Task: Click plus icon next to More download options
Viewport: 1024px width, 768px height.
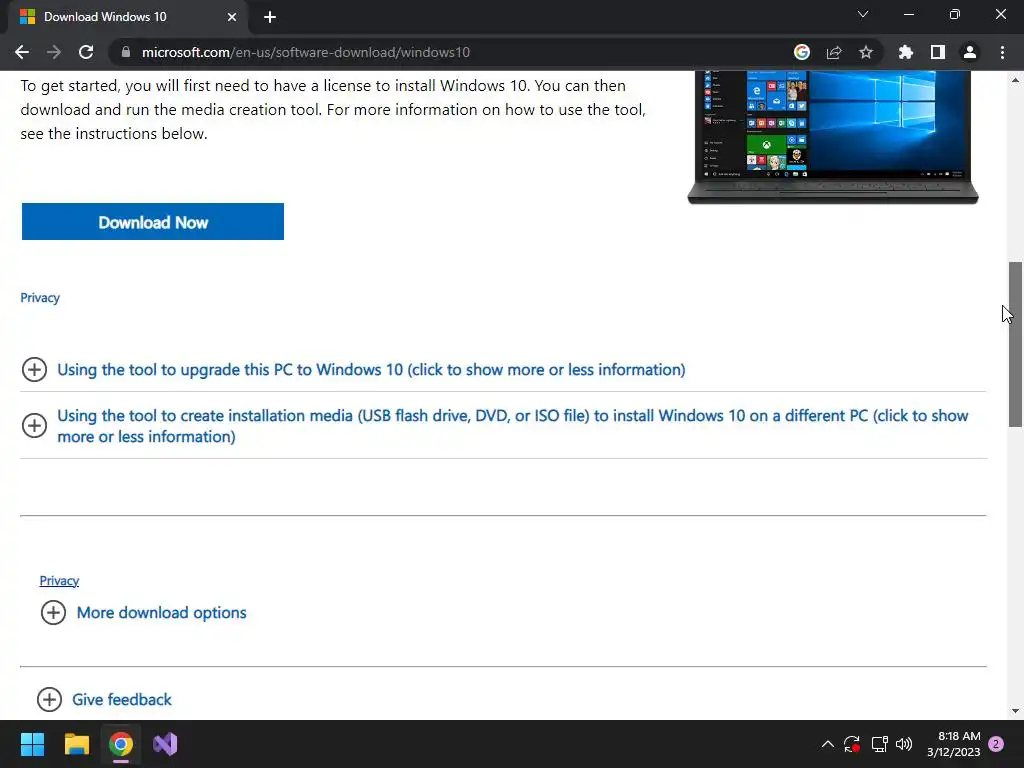Action: 54,613
